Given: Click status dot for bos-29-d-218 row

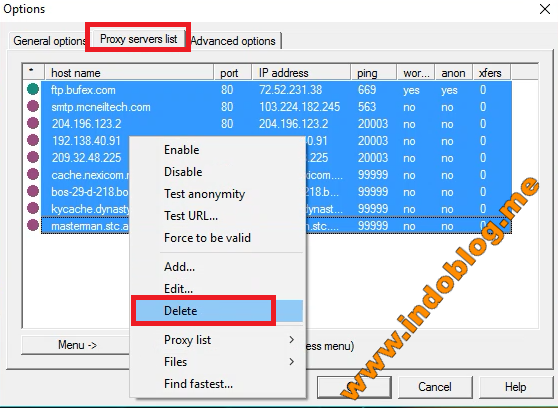Looking at the screenshot, I should point(33,191).
